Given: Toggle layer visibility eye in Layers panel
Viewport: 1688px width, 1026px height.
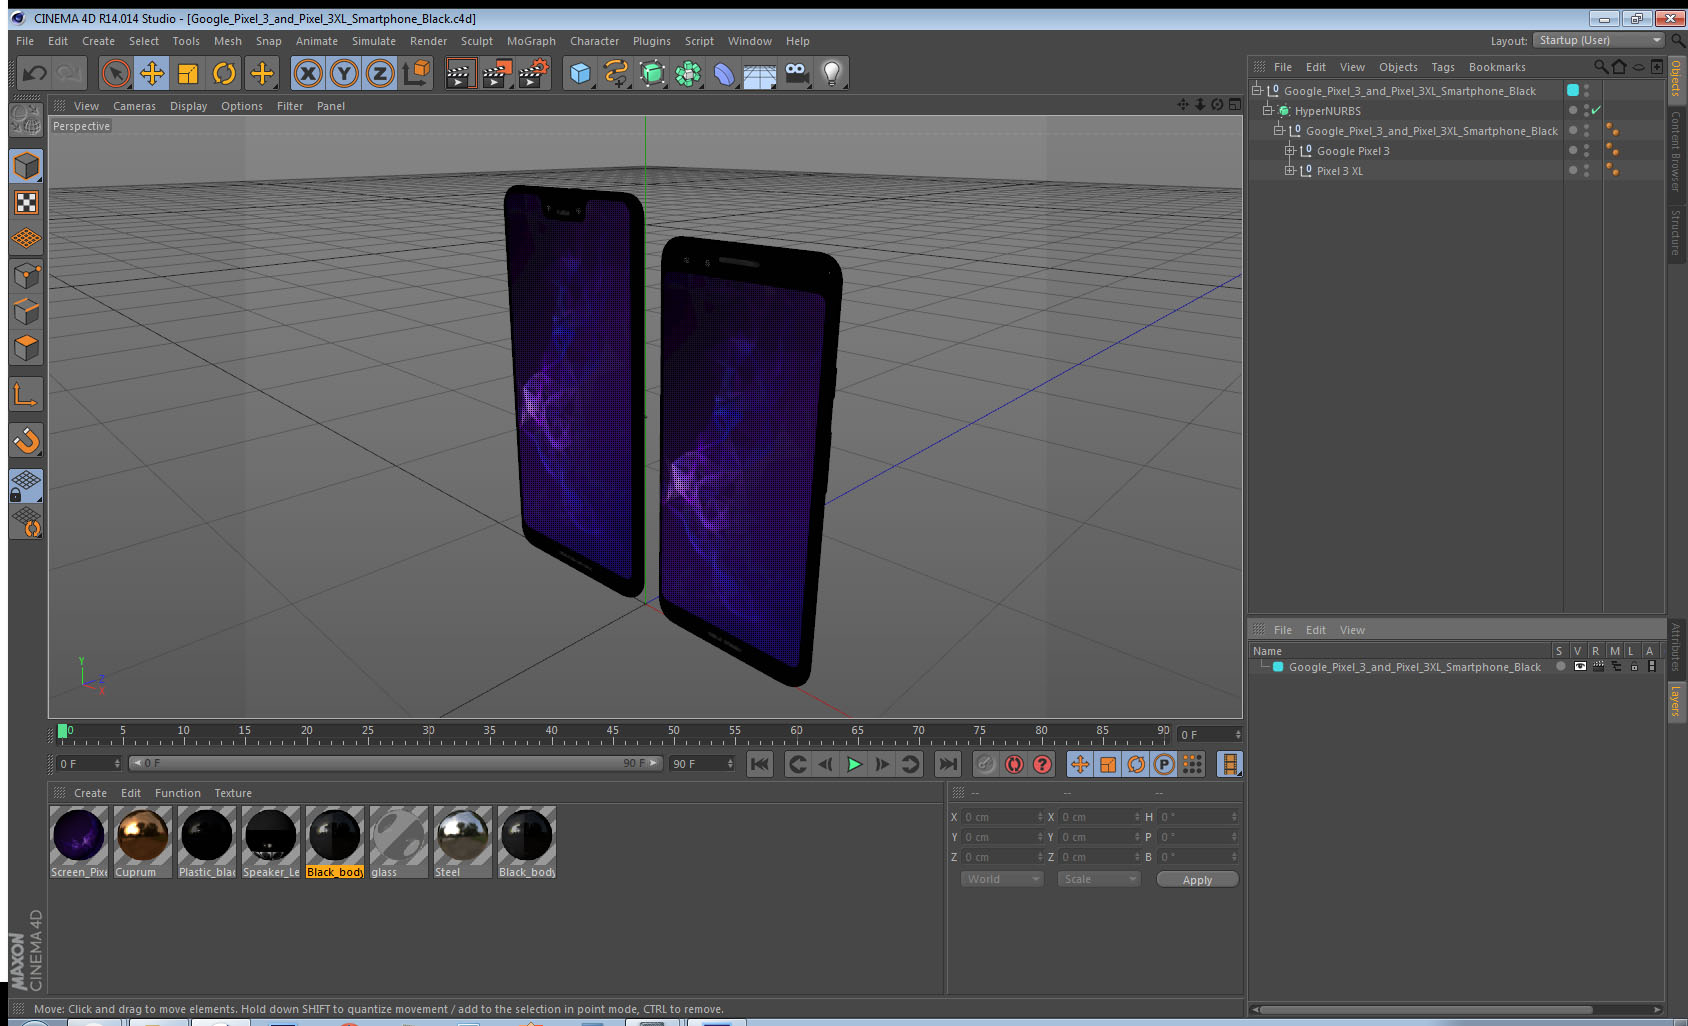Looking at the screenshot, I should click(1580, 667).
